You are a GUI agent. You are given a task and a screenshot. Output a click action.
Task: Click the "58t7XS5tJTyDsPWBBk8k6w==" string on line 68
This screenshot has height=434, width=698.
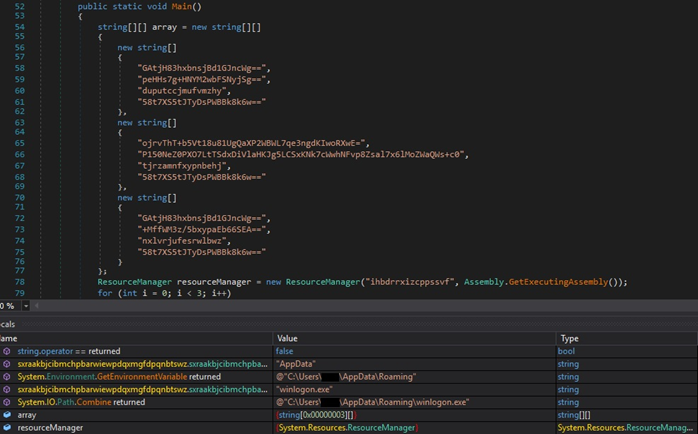point(202,177)
